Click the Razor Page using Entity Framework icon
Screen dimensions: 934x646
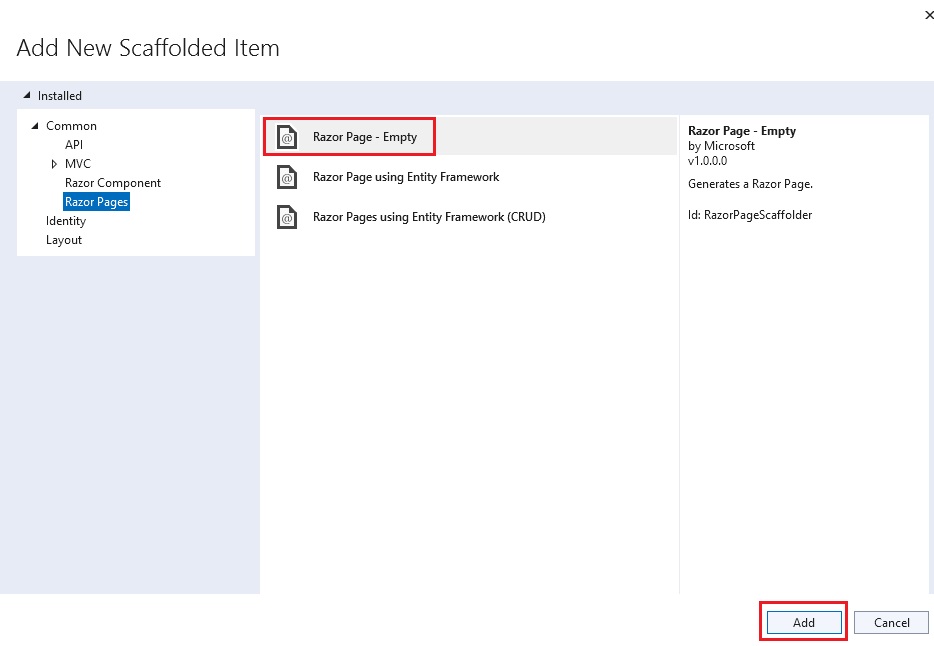click(287, 177)
